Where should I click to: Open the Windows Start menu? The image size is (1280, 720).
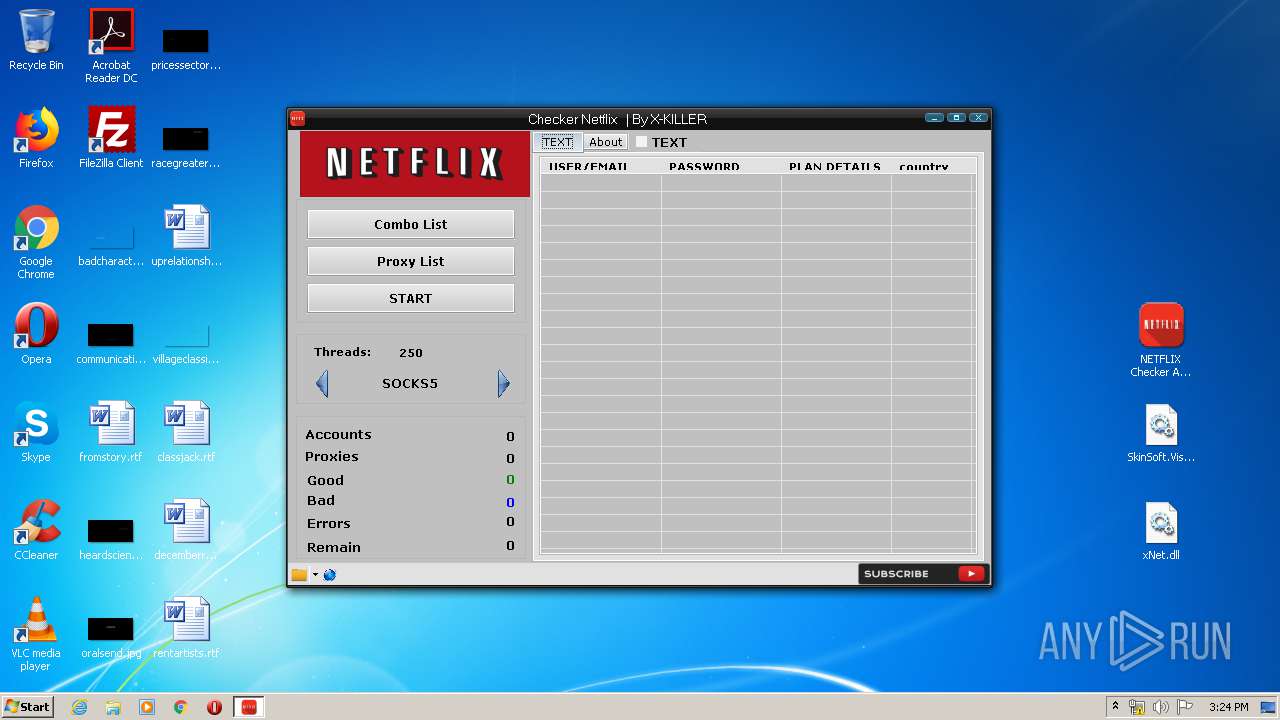click(28, 706)
